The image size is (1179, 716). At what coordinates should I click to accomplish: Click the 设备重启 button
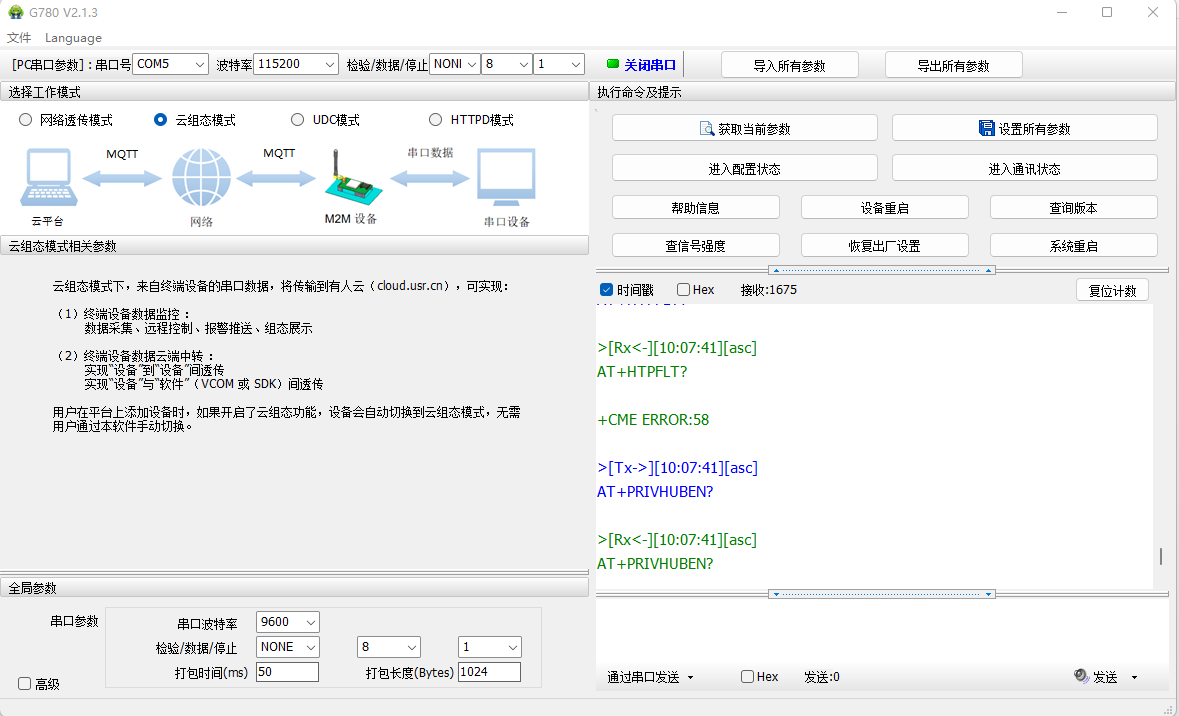point(884,208)
